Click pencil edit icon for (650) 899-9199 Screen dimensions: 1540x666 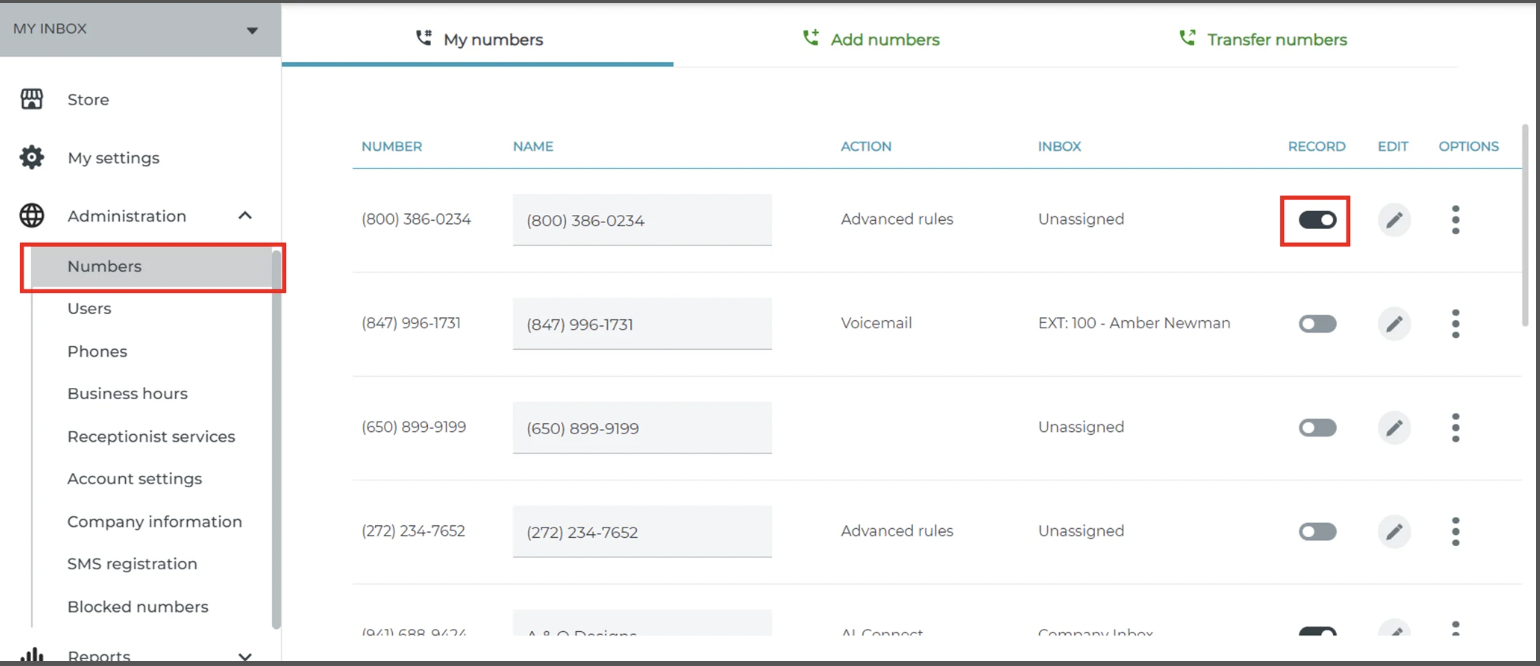[1394, 428]
